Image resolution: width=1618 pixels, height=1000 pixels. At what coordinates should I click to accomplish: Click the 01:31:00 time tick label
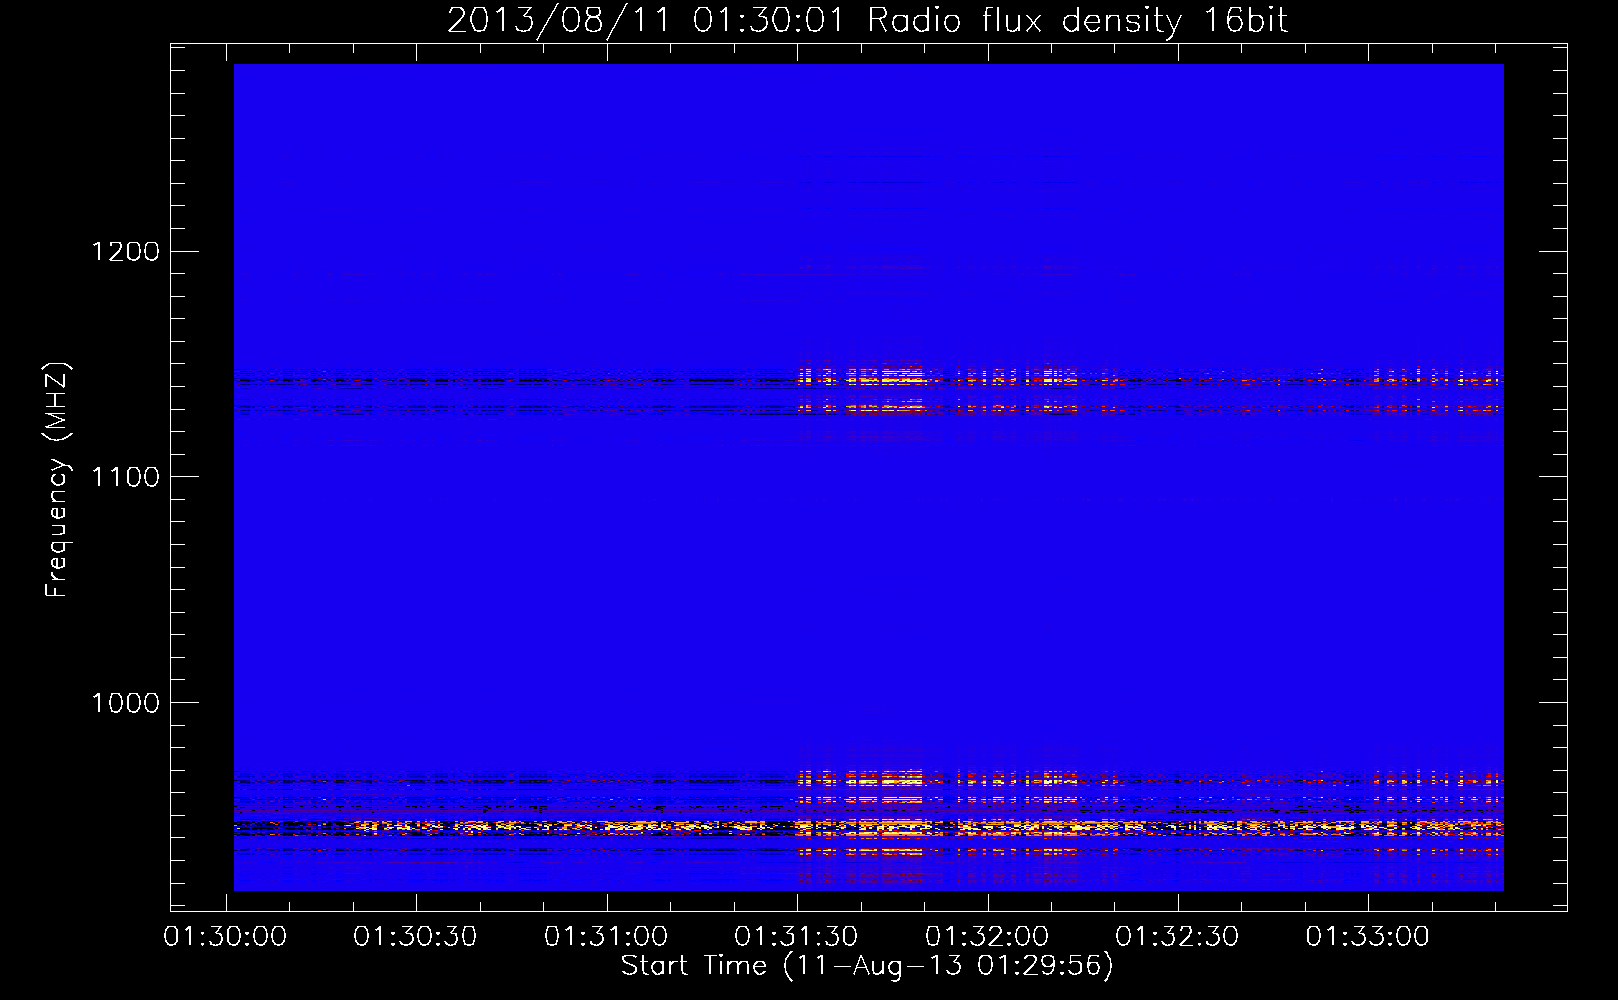(607, 937)
